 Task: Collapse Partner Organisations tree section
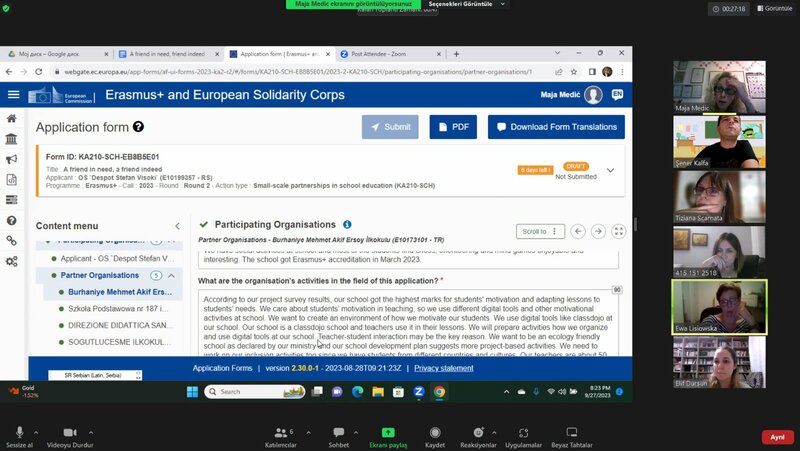(171, 275)
